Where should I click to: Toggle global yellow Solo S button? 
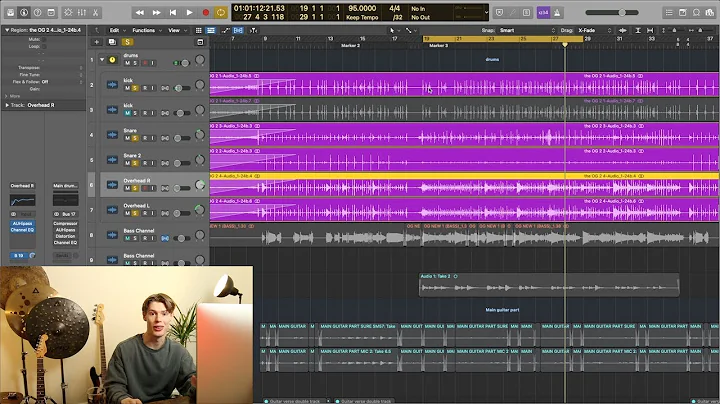[127, 42]
